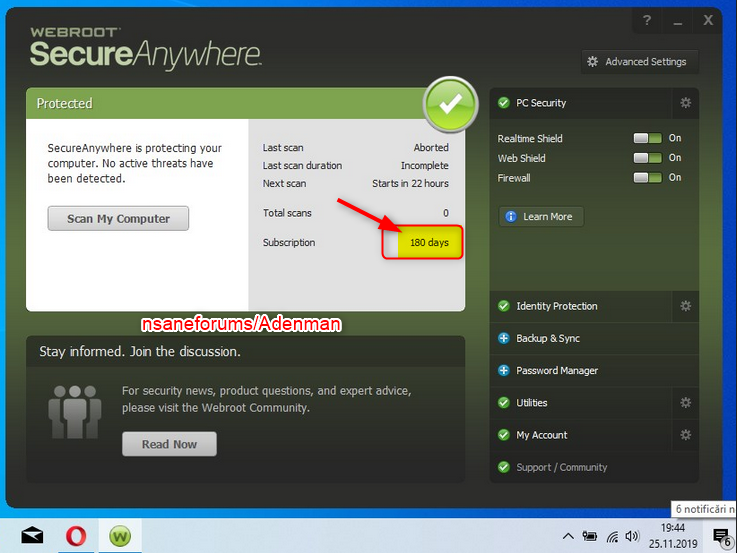Open Opera browser from taskbar
The height and width of the screenshot is (553, 737).
(x=76, y=536)
